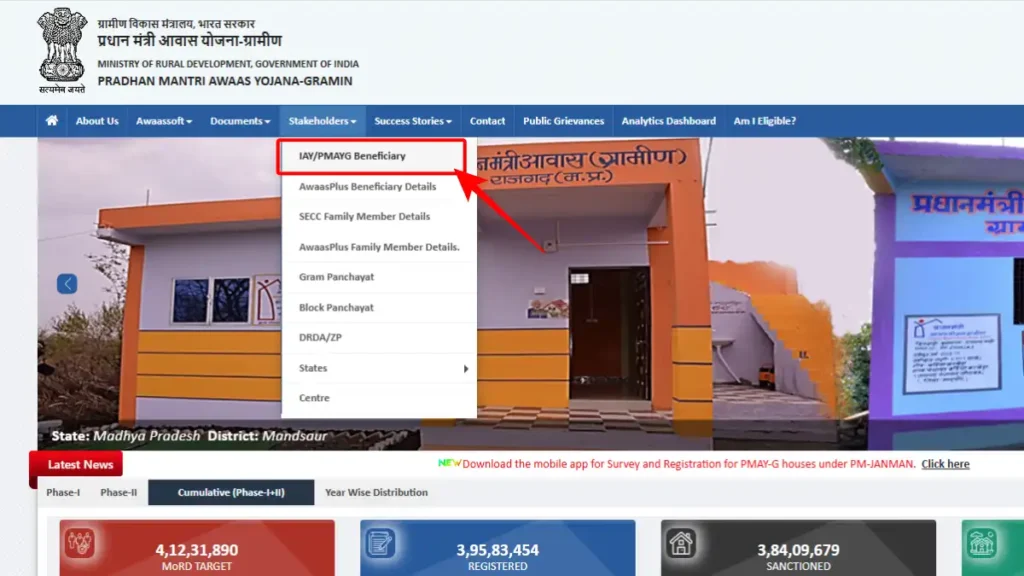Select the Cumulative (Phase-I+II) tab
The width and height of the screenshot is (1024, 576).
click(231, 492)
